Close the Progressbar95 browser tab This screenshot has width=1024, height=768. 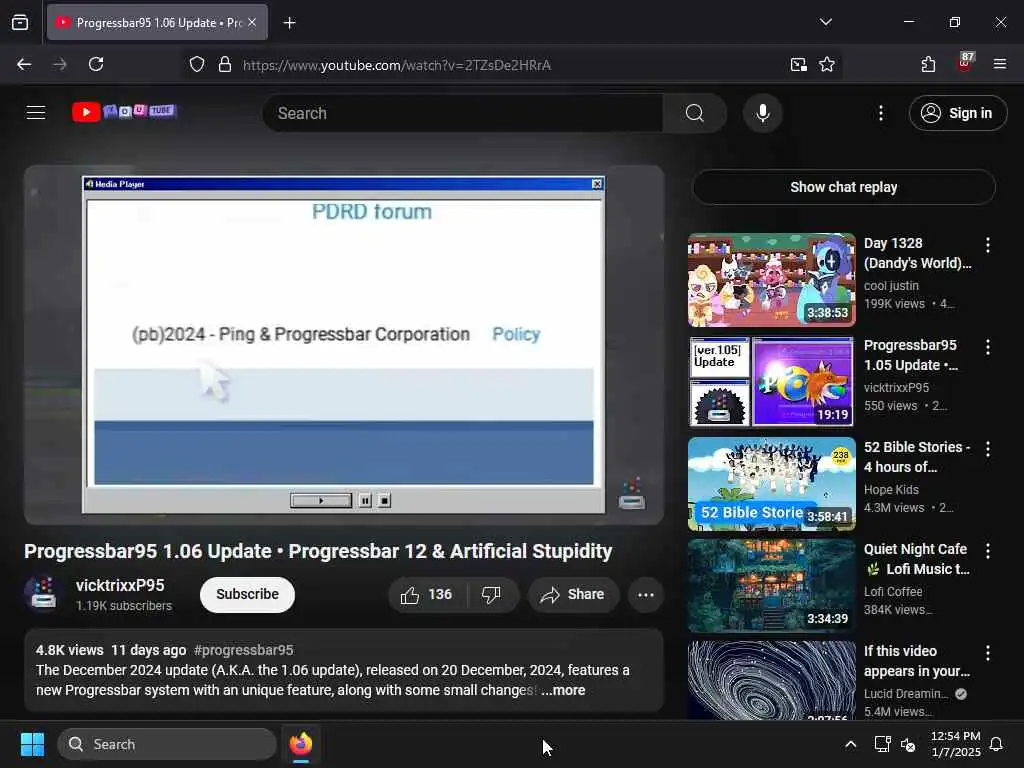pyautogui.click(x=252, y=22)
